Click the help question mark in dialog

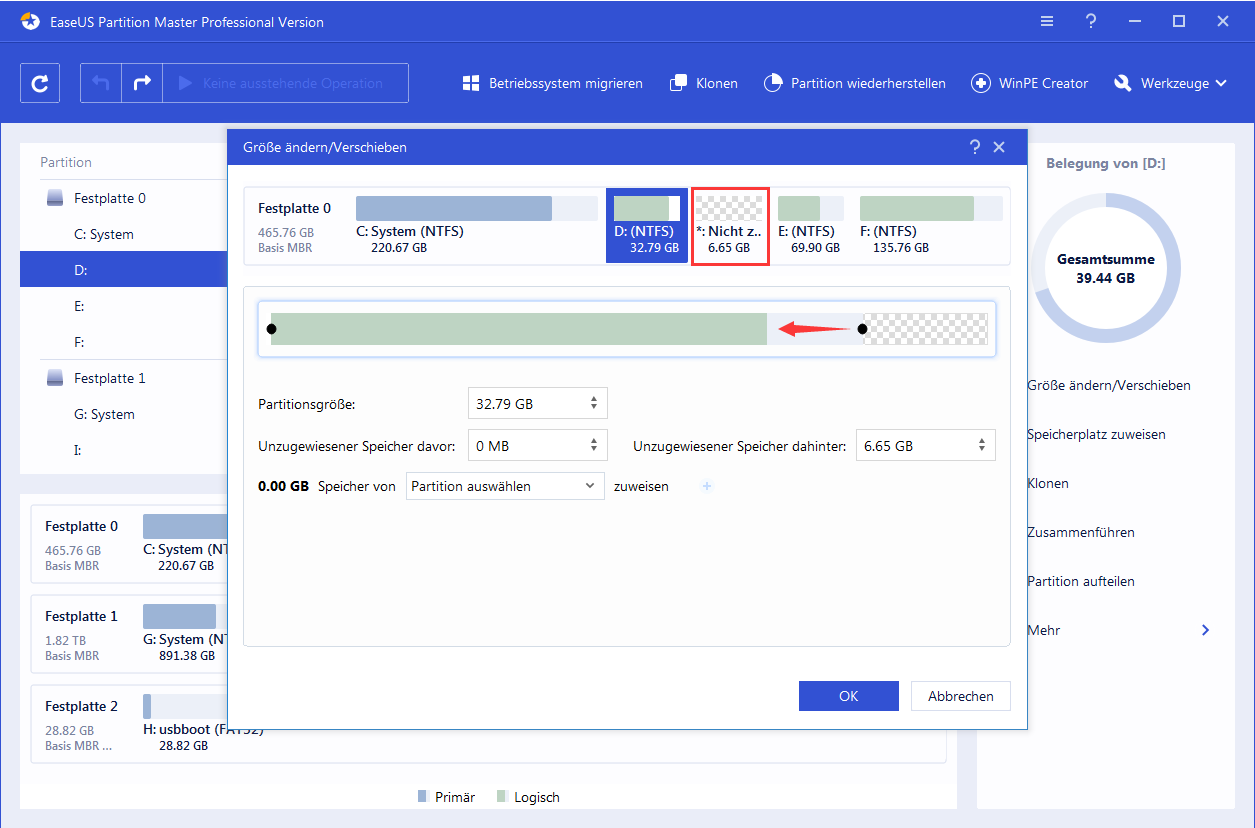tap(975, 147)
